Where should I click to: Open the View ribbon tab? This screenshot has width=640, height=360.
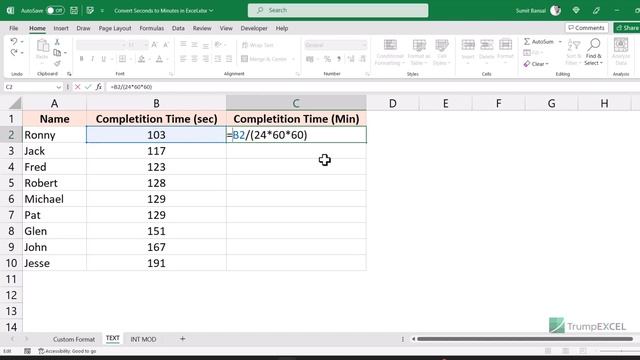[x=226, y=28]
